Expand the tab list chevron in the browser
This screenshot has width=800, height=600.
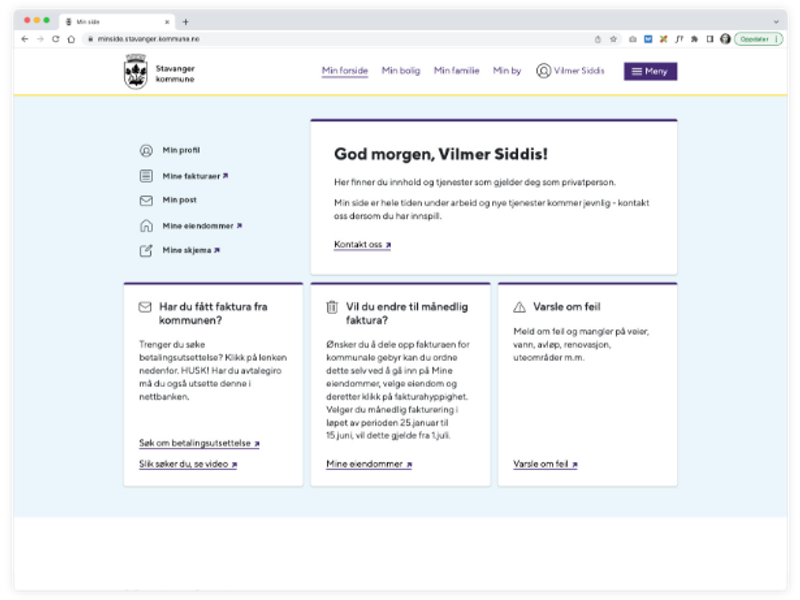coord(776,22)
